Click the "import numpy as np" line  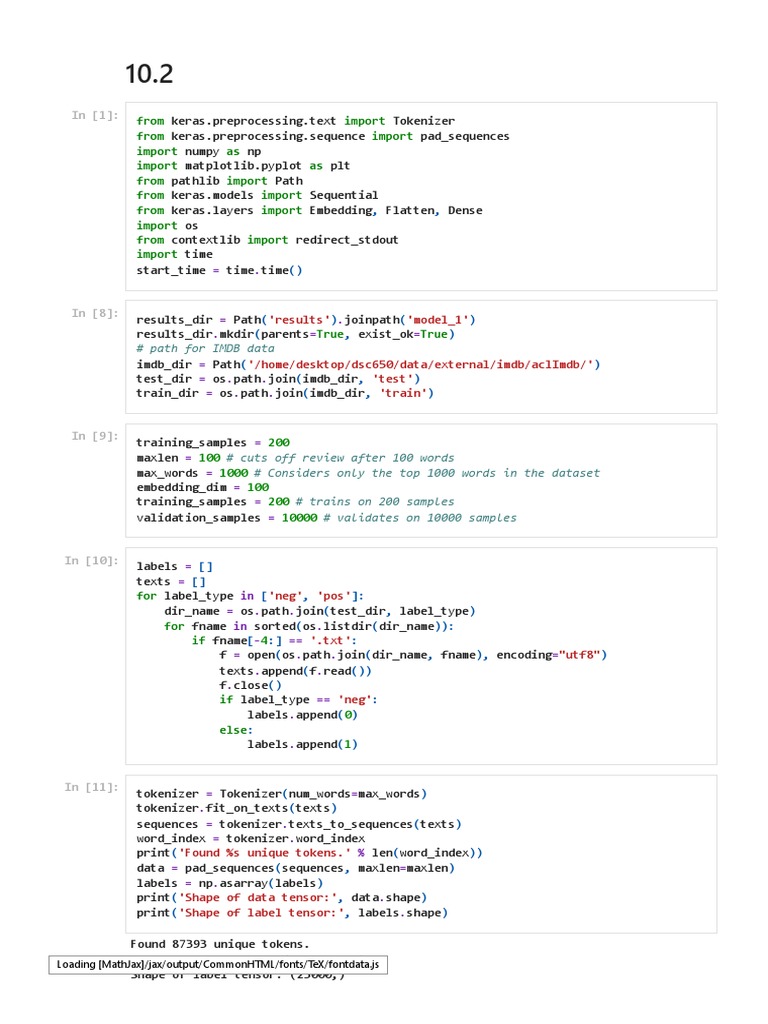point(199,151)
